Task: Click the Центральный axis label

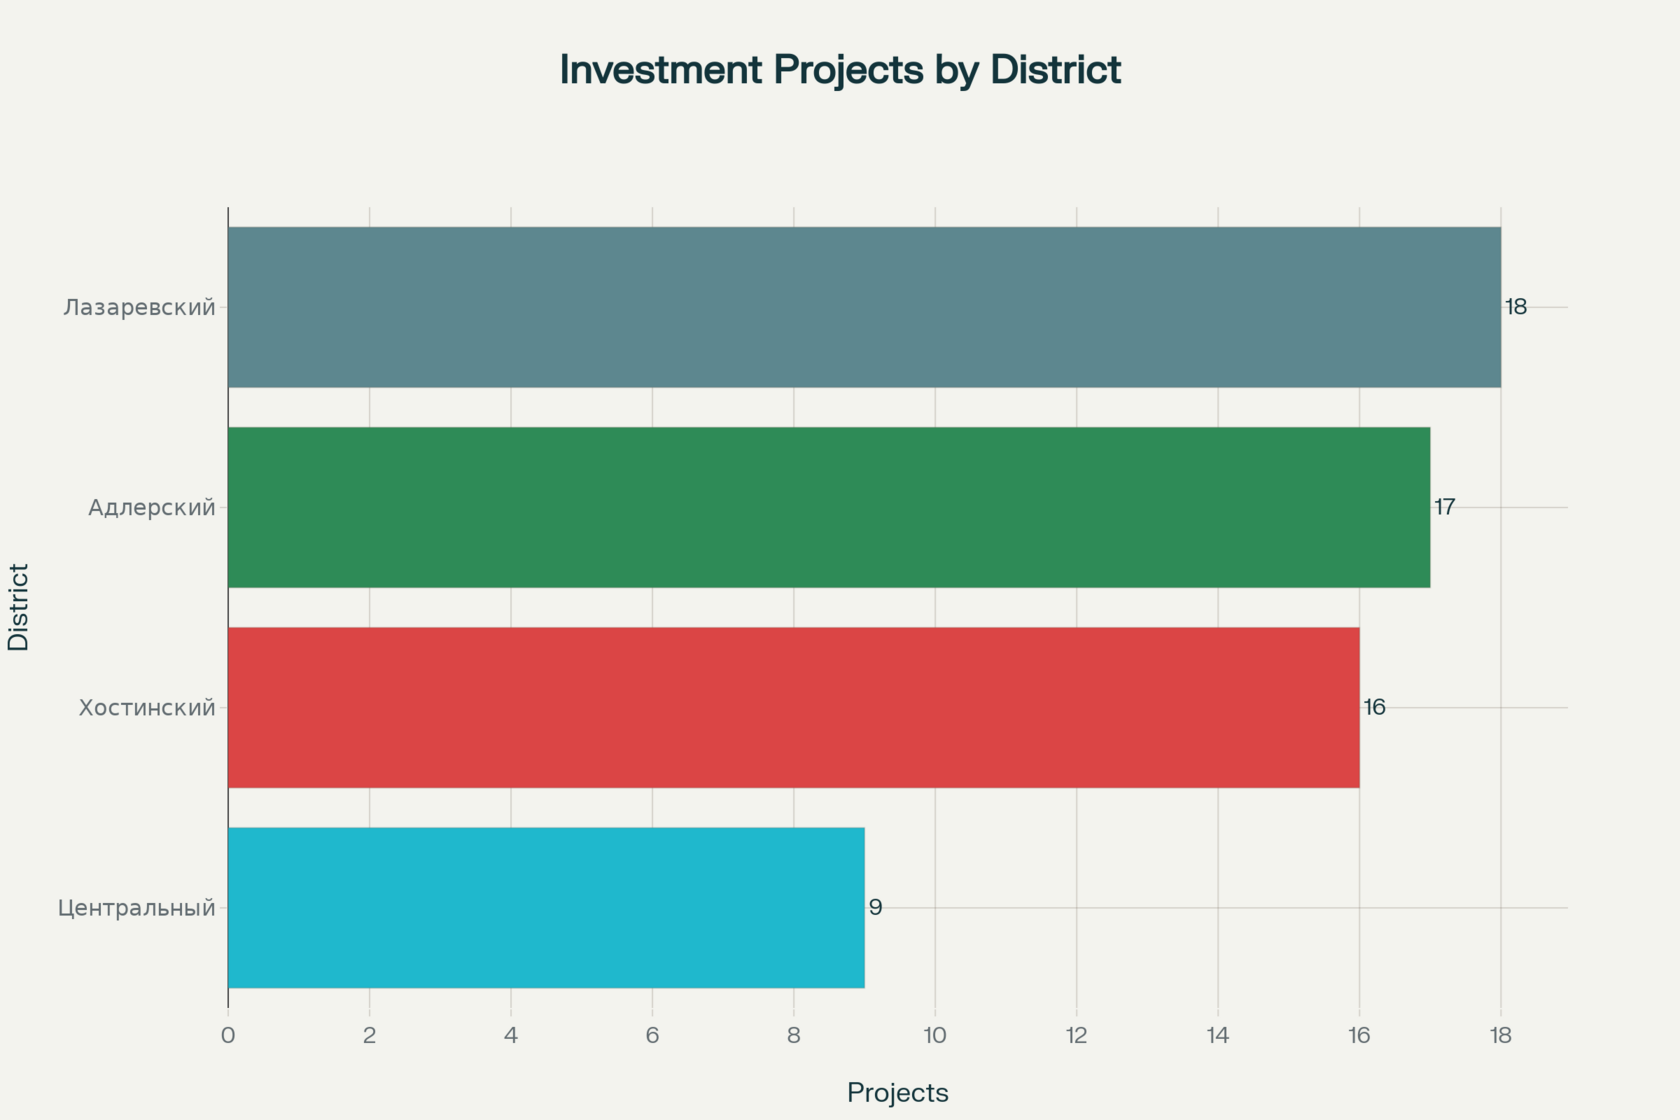Action: (x=137, y=908)
